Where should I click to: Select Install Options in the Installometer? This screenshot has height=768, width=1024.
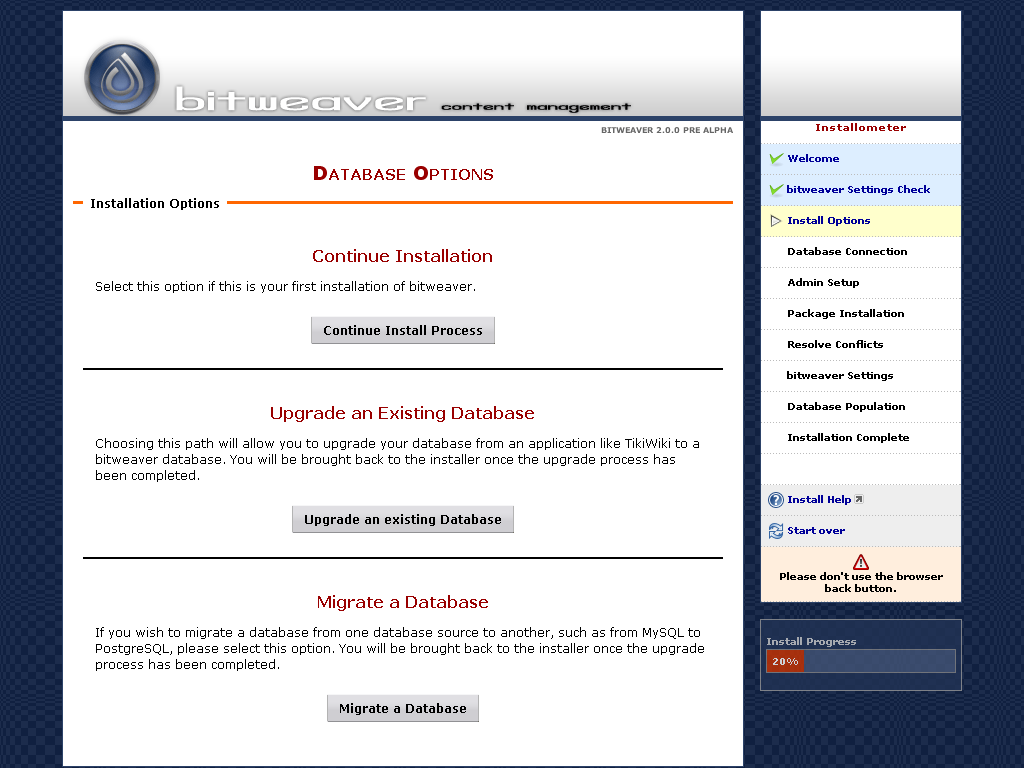[x=829, y=221]
